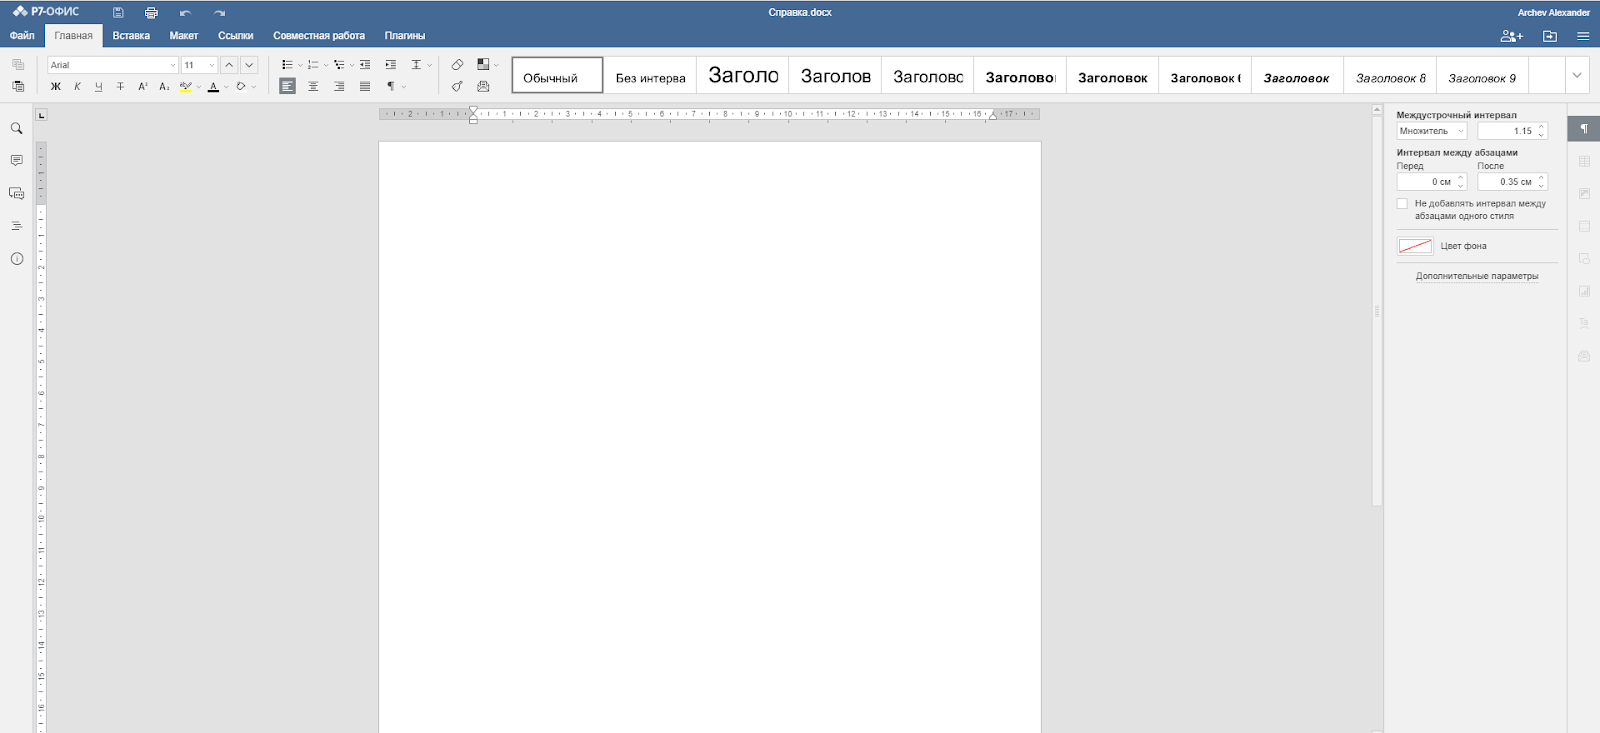Click the clear style eraser icon
Viewport: 1600px width, 733px height.
(457, 65)
